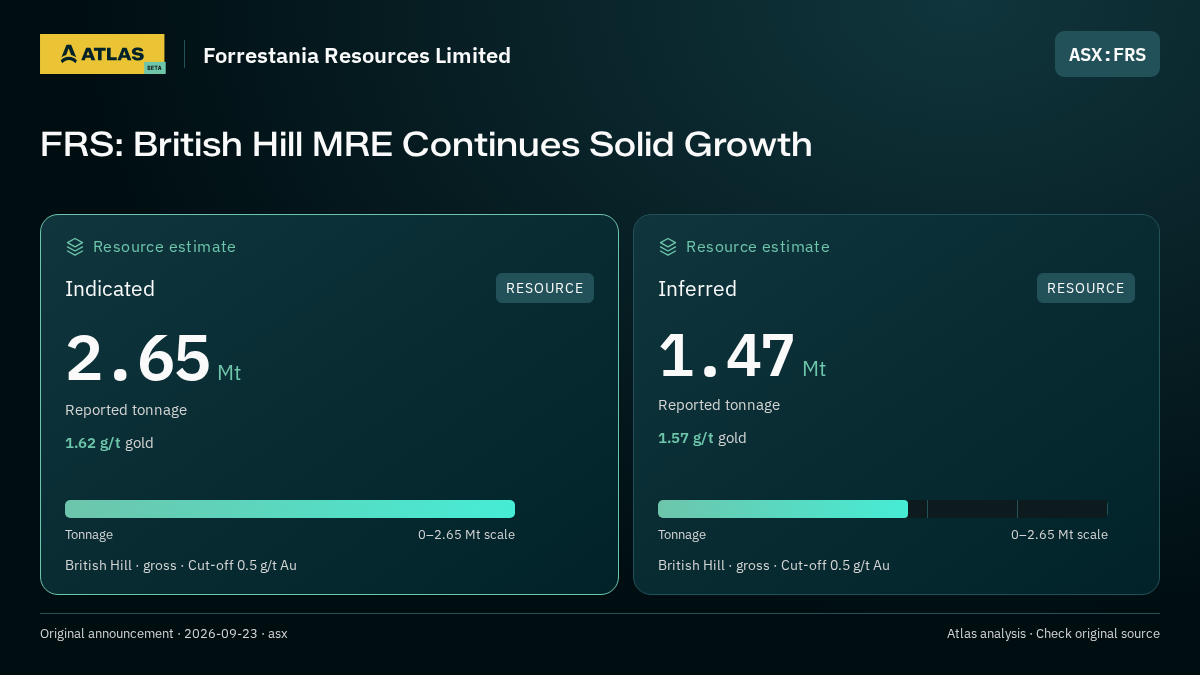This screenshot has height=675, width=1200.
Task: Click Original announcement date footer text
Action: pyautogui.click(x=164, y=634)
